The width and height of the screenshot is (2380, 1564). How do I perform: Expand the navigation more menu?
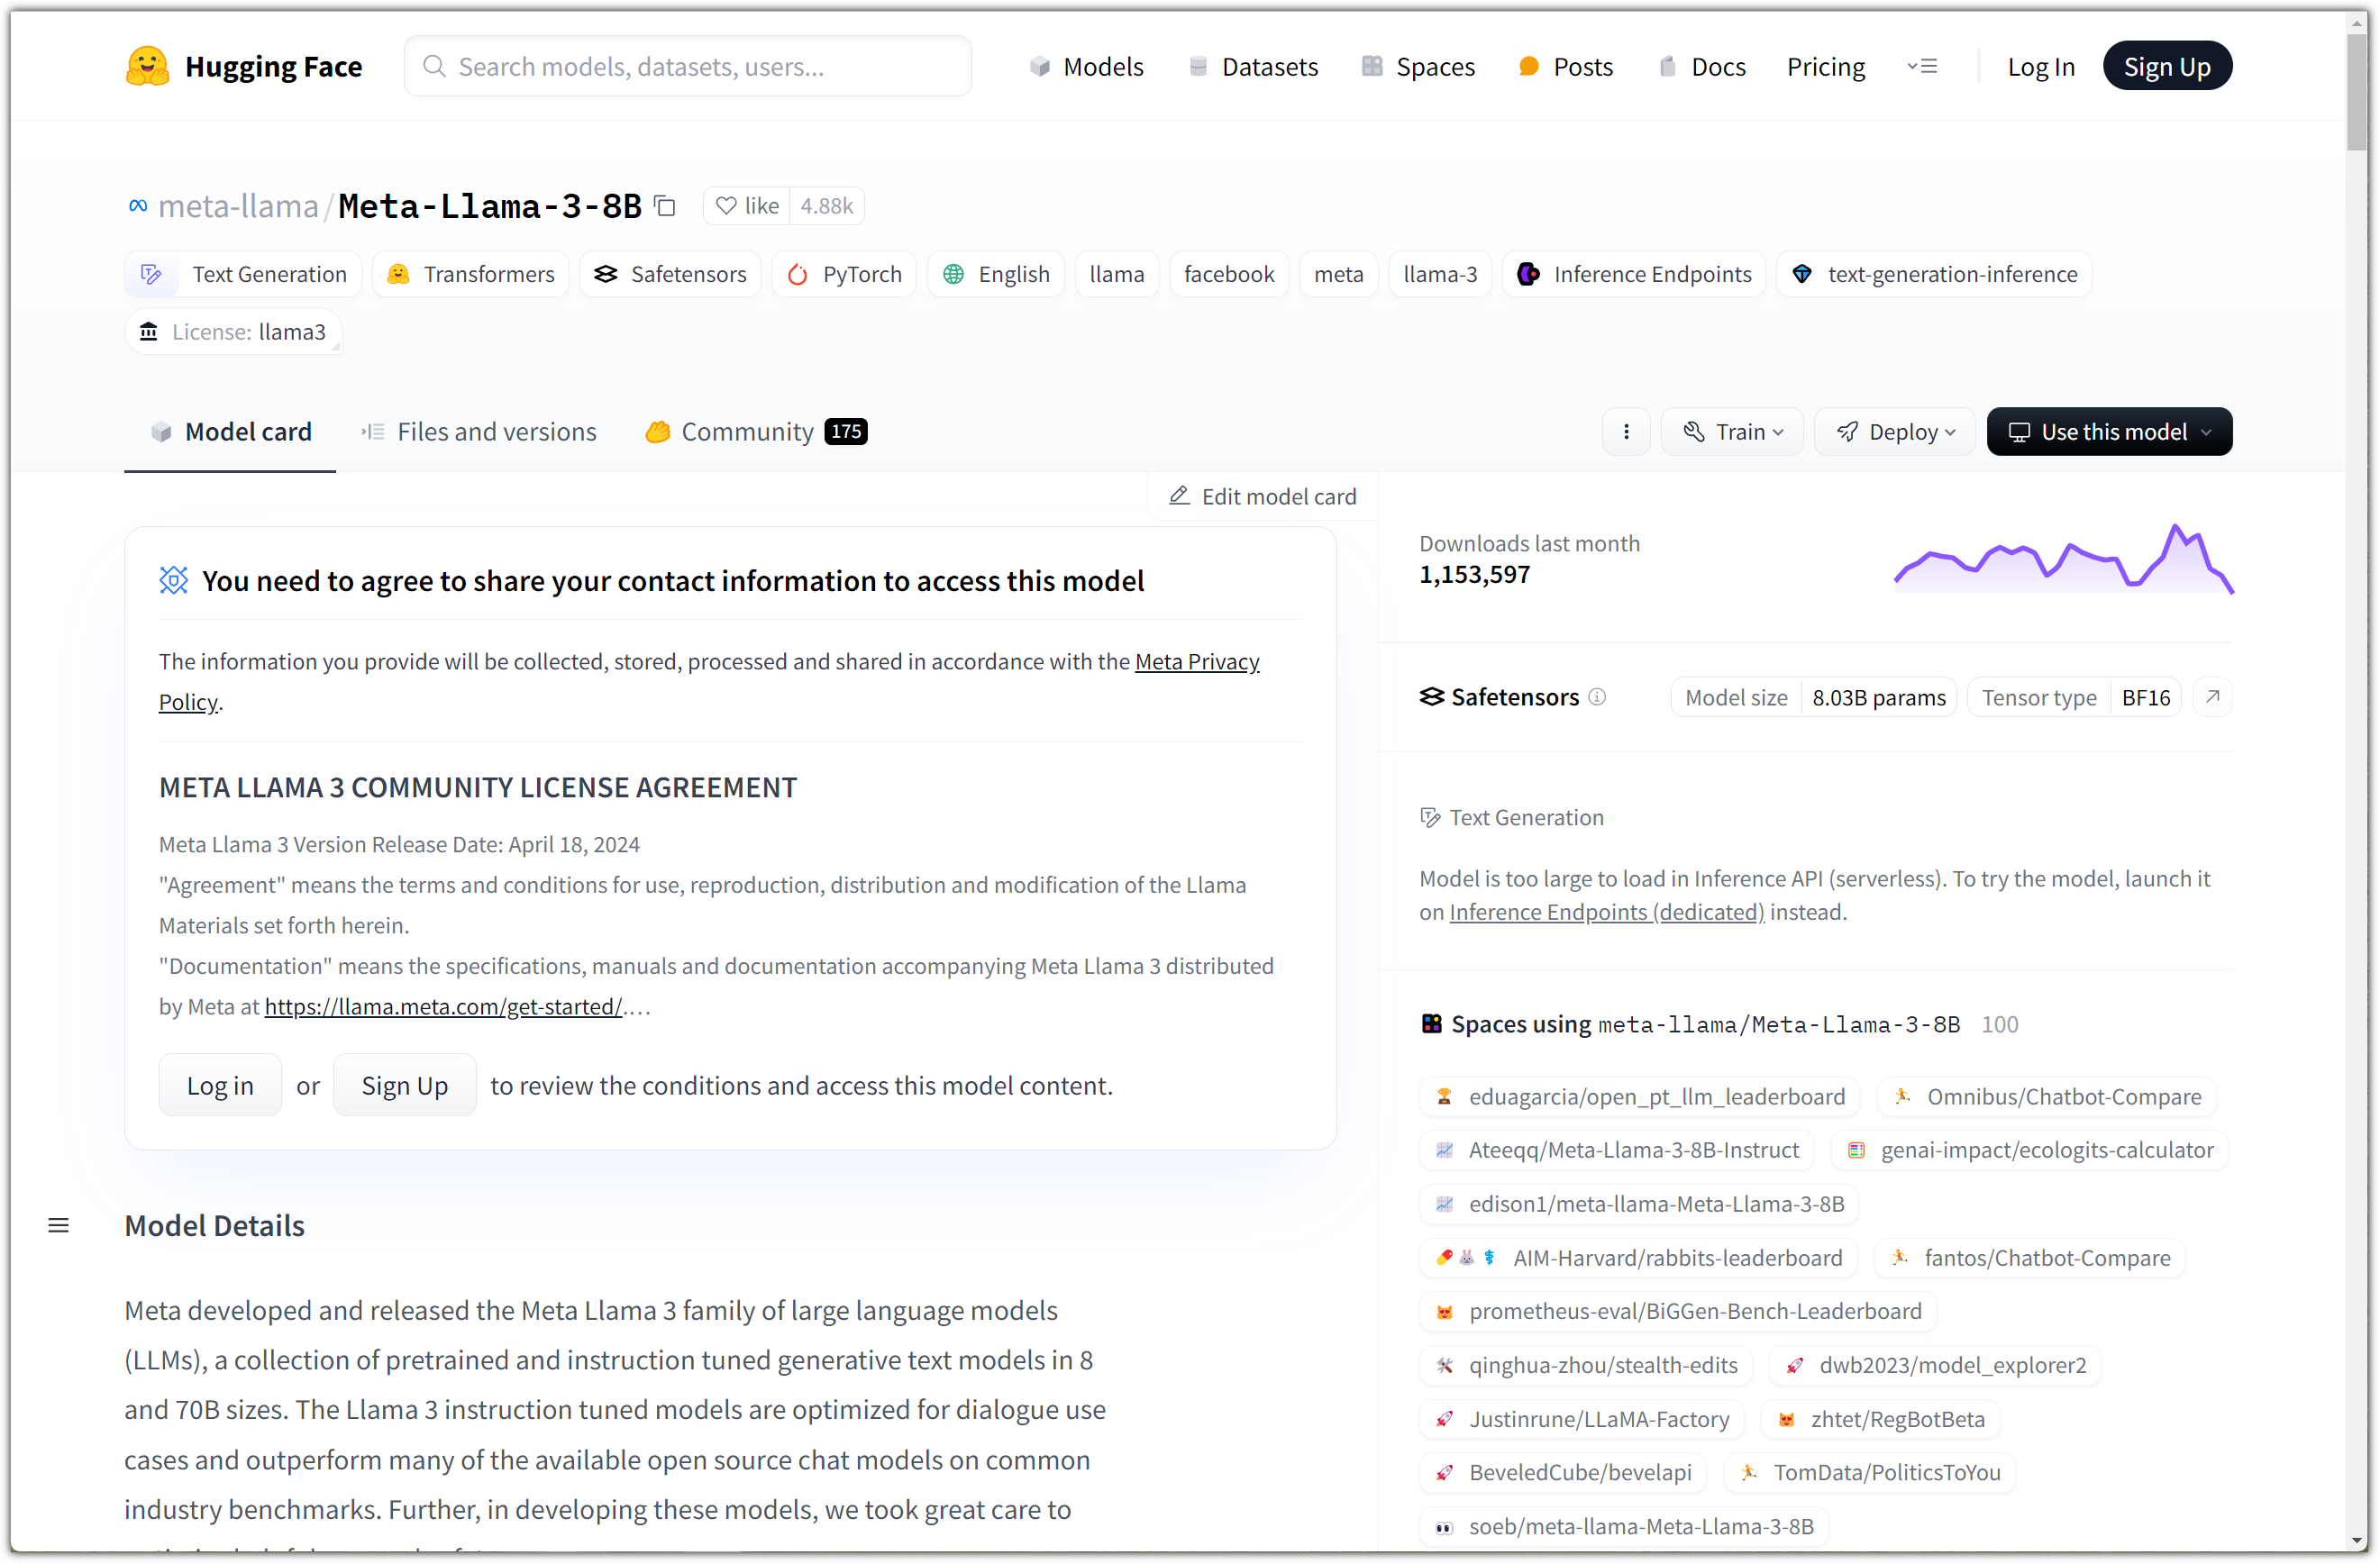[x=1922, y=67]
